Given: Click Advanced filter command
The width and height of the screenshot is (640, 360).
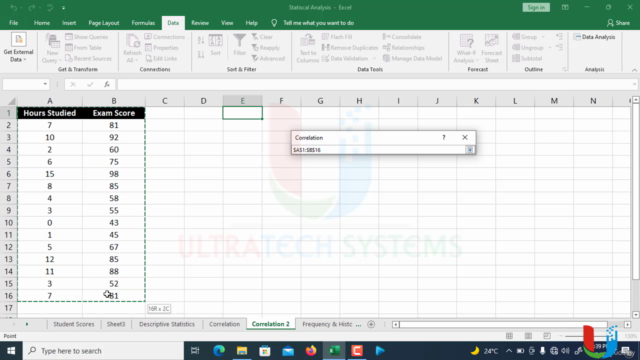Looking at the screenshot, I should [x=268, y=58].
